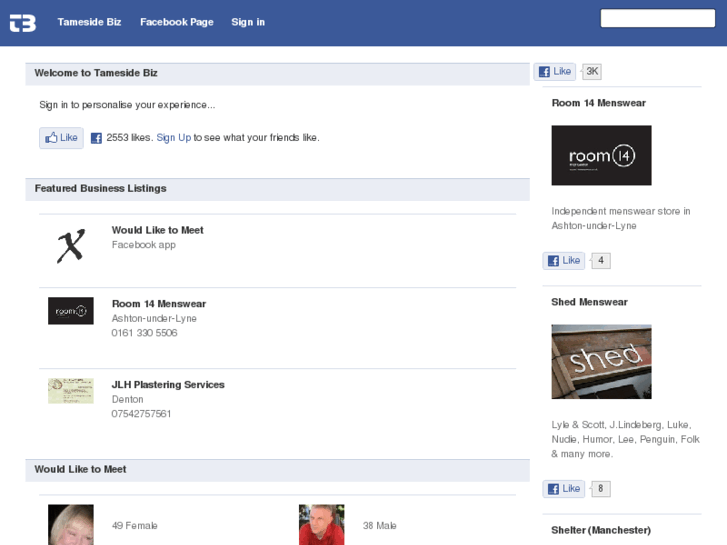Click the Lyle & Scott brands description

(625, 439)
